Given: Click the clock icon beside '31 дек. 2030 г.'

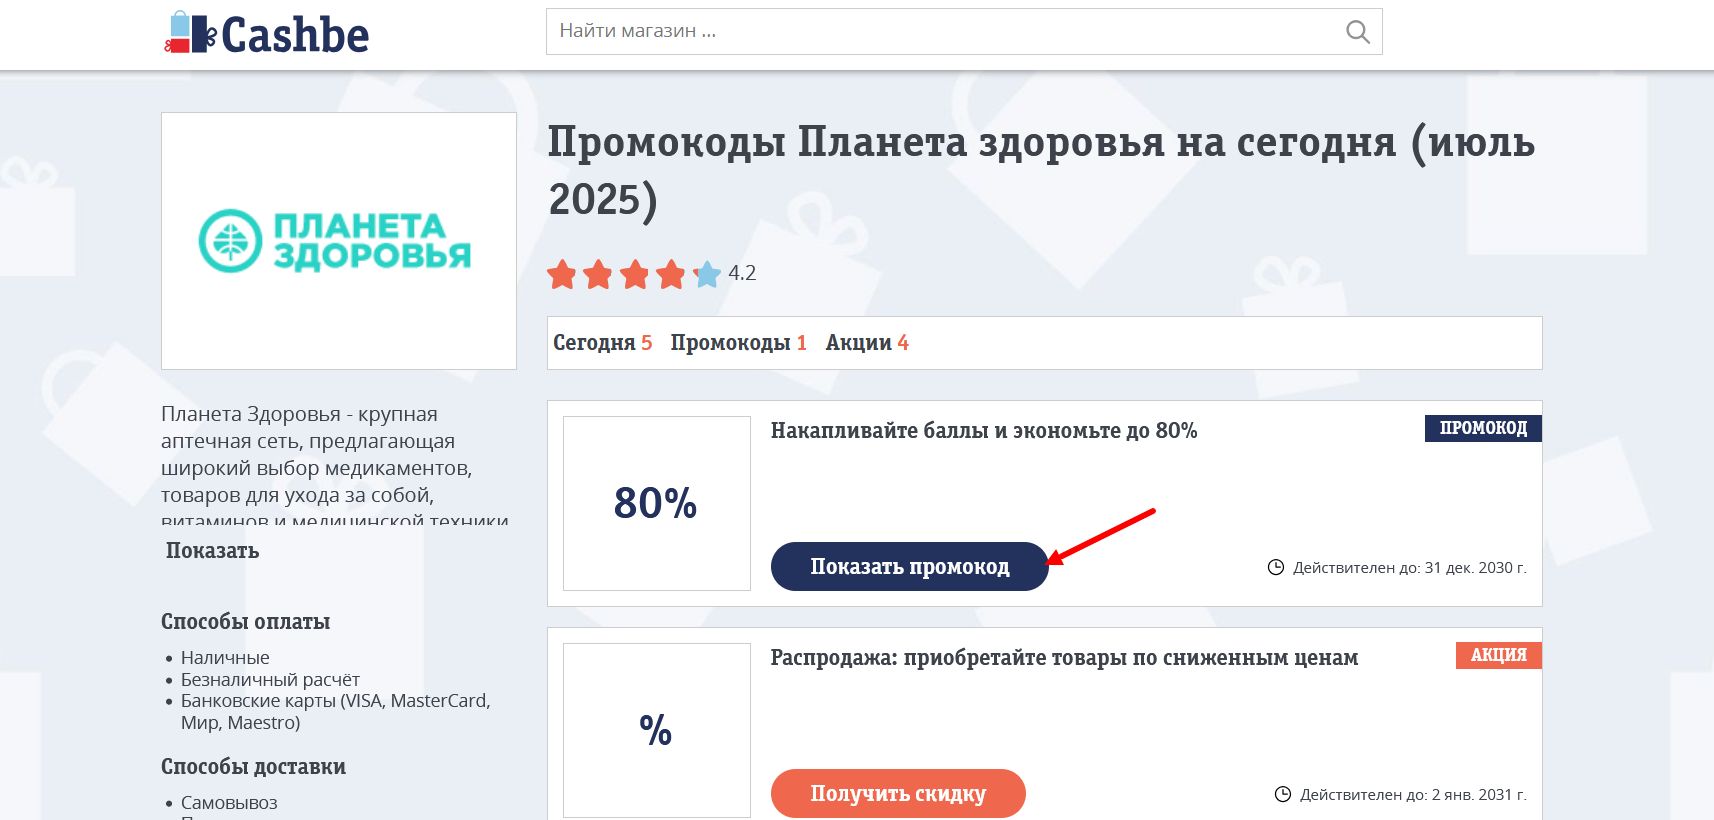Looking at the screenshot, I should pos(1276,568).
